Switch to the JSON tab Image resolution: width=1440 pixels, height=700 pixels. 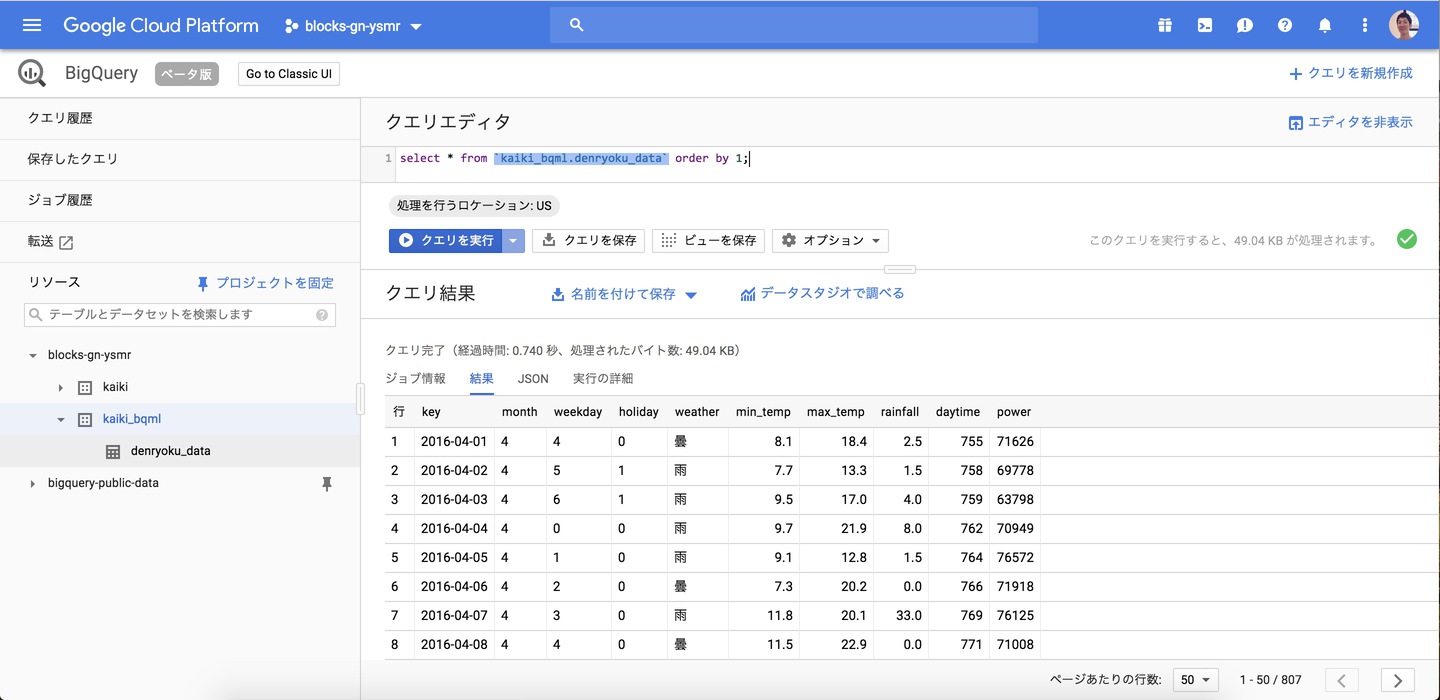point(533,379)
